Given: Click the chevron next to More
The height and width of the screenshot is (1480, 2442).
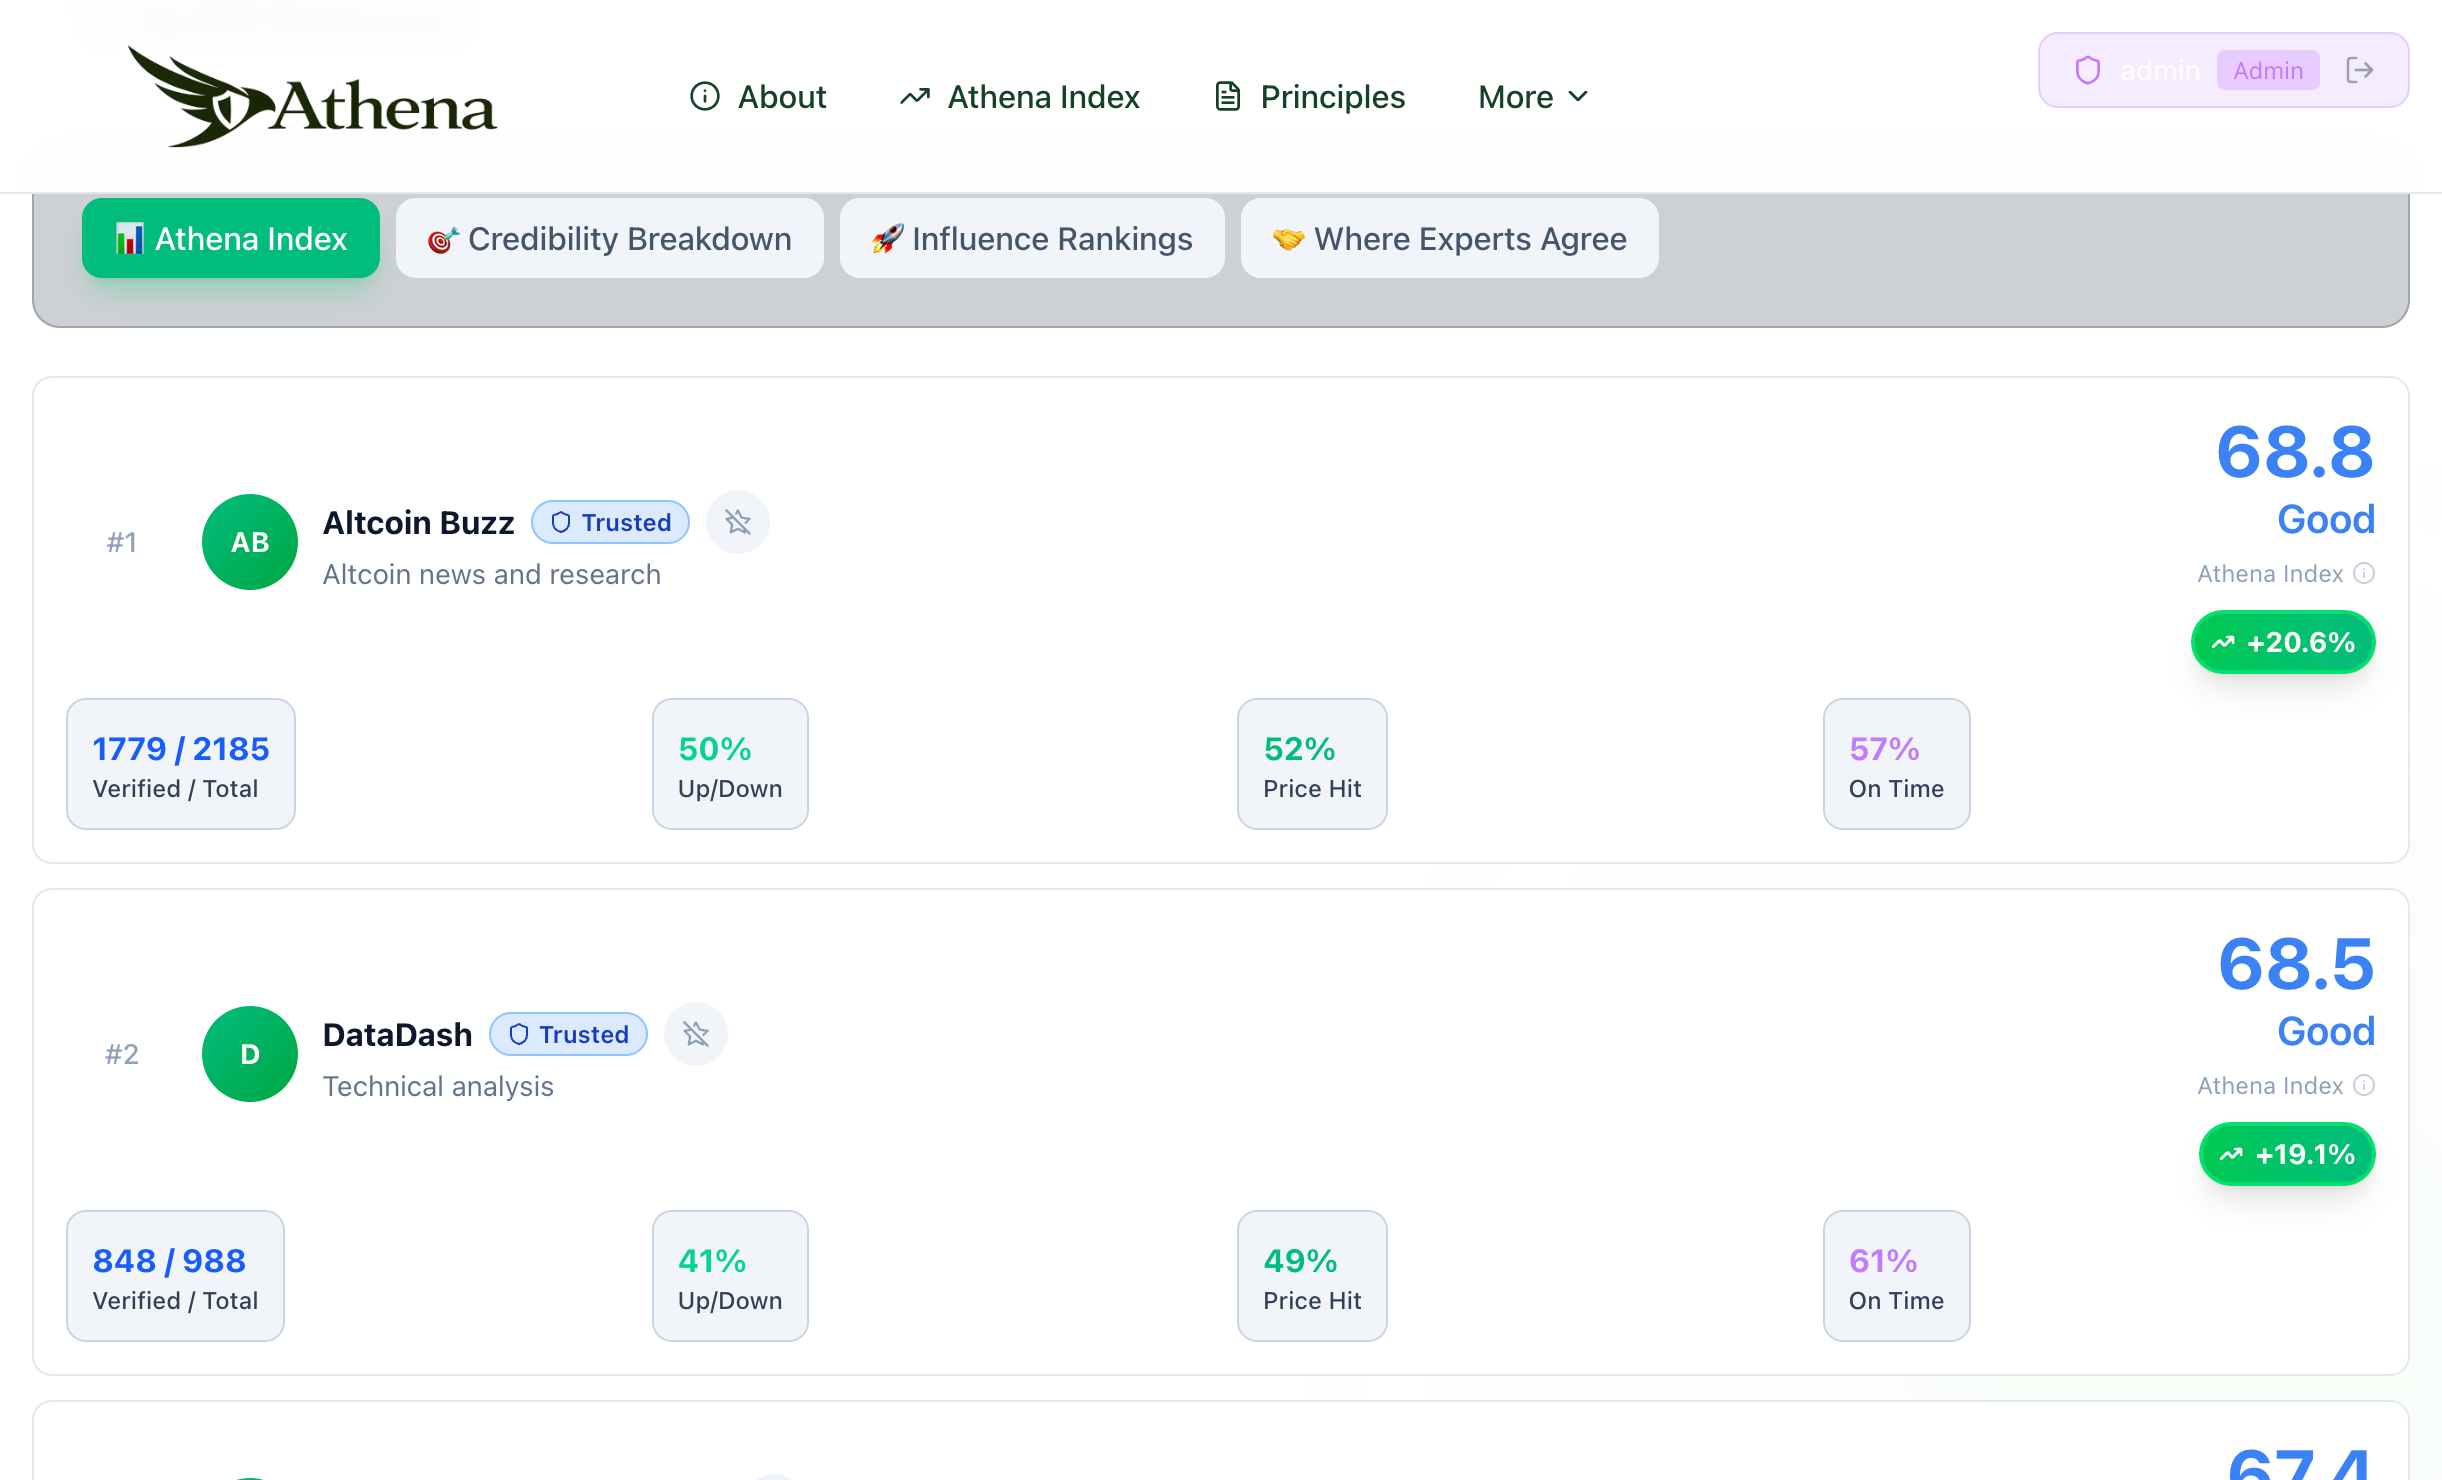Looking at the screenshot, I should 1579,97.
